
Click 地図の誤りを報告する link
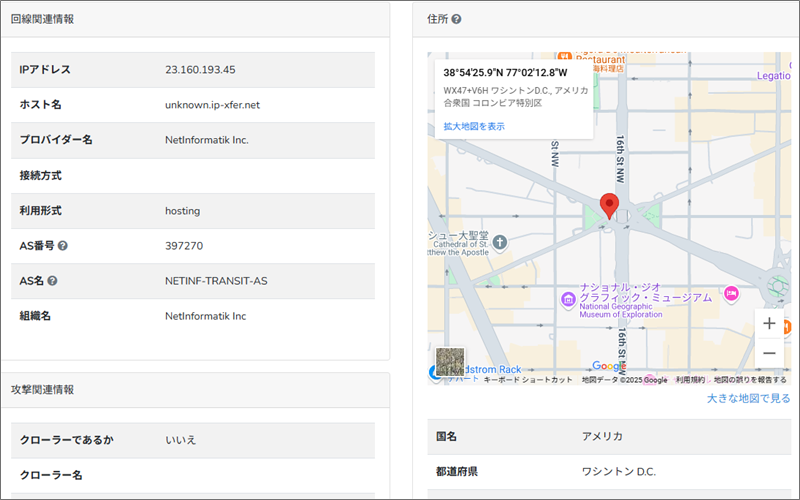[x=749, y=380]
